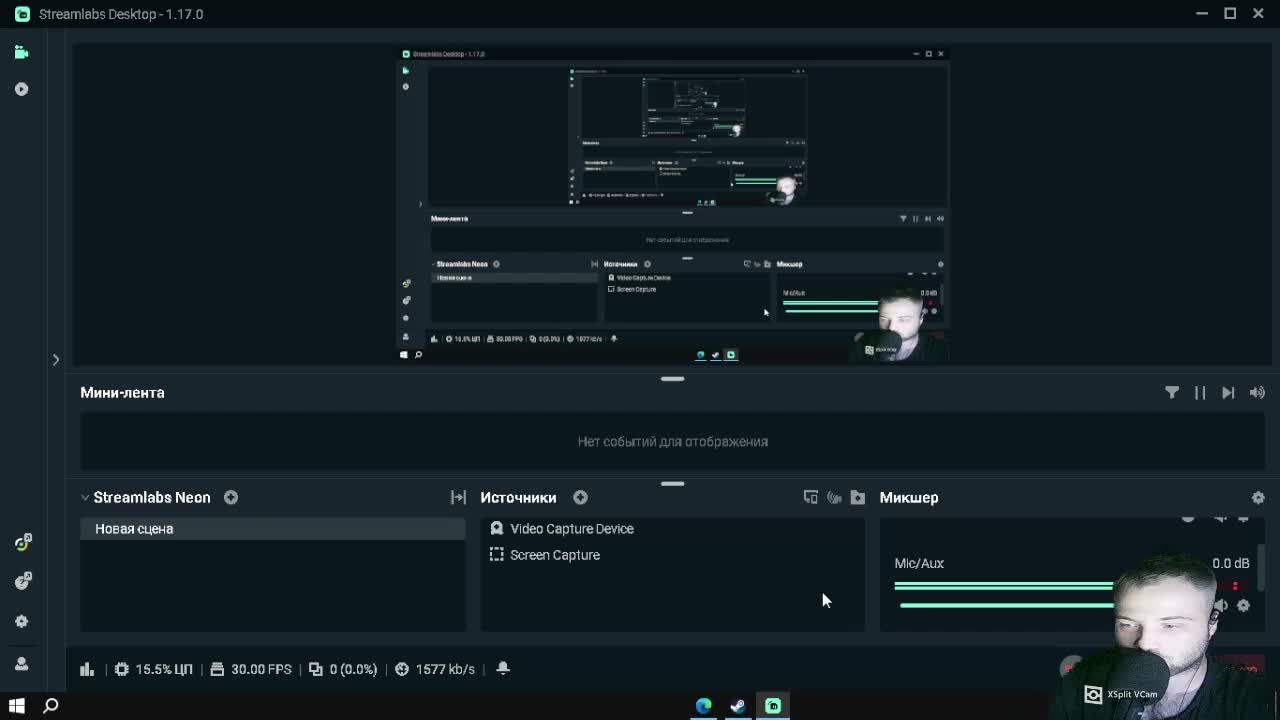Image resolution: width=1280 pixels, height=720 pixels.
Task: Expand the Streamlabs Neon scene collection dropdown
Action: coord(85,497)
